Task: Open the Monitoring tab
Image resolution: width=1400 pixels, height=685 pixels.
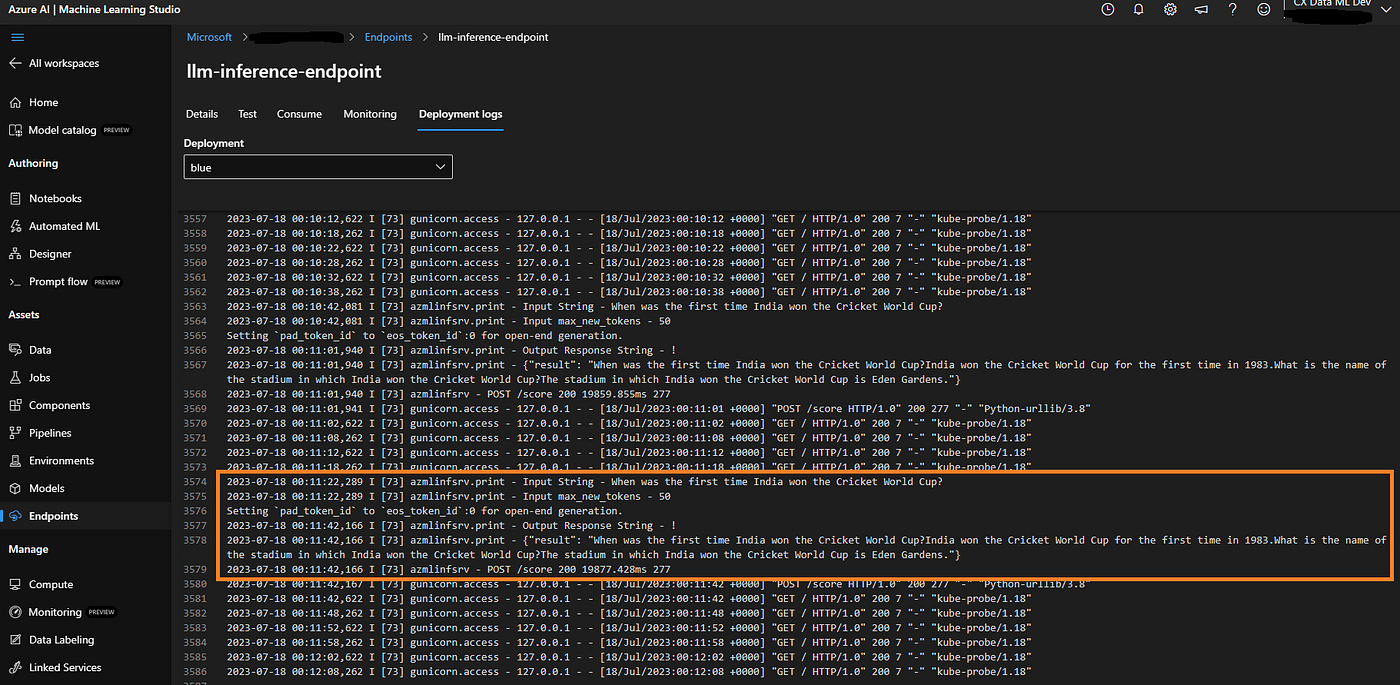Action: (x=370, y=114)
